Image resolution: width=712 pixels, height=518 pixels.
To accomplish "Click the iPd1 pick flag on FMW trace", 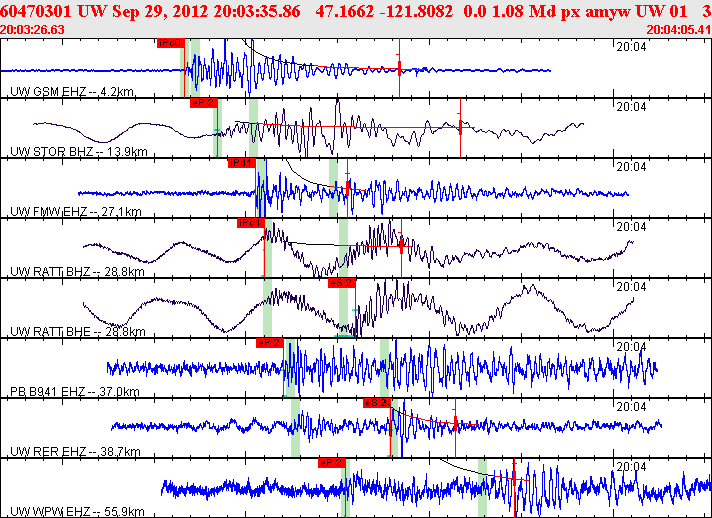I will click(x=242, y=163).
